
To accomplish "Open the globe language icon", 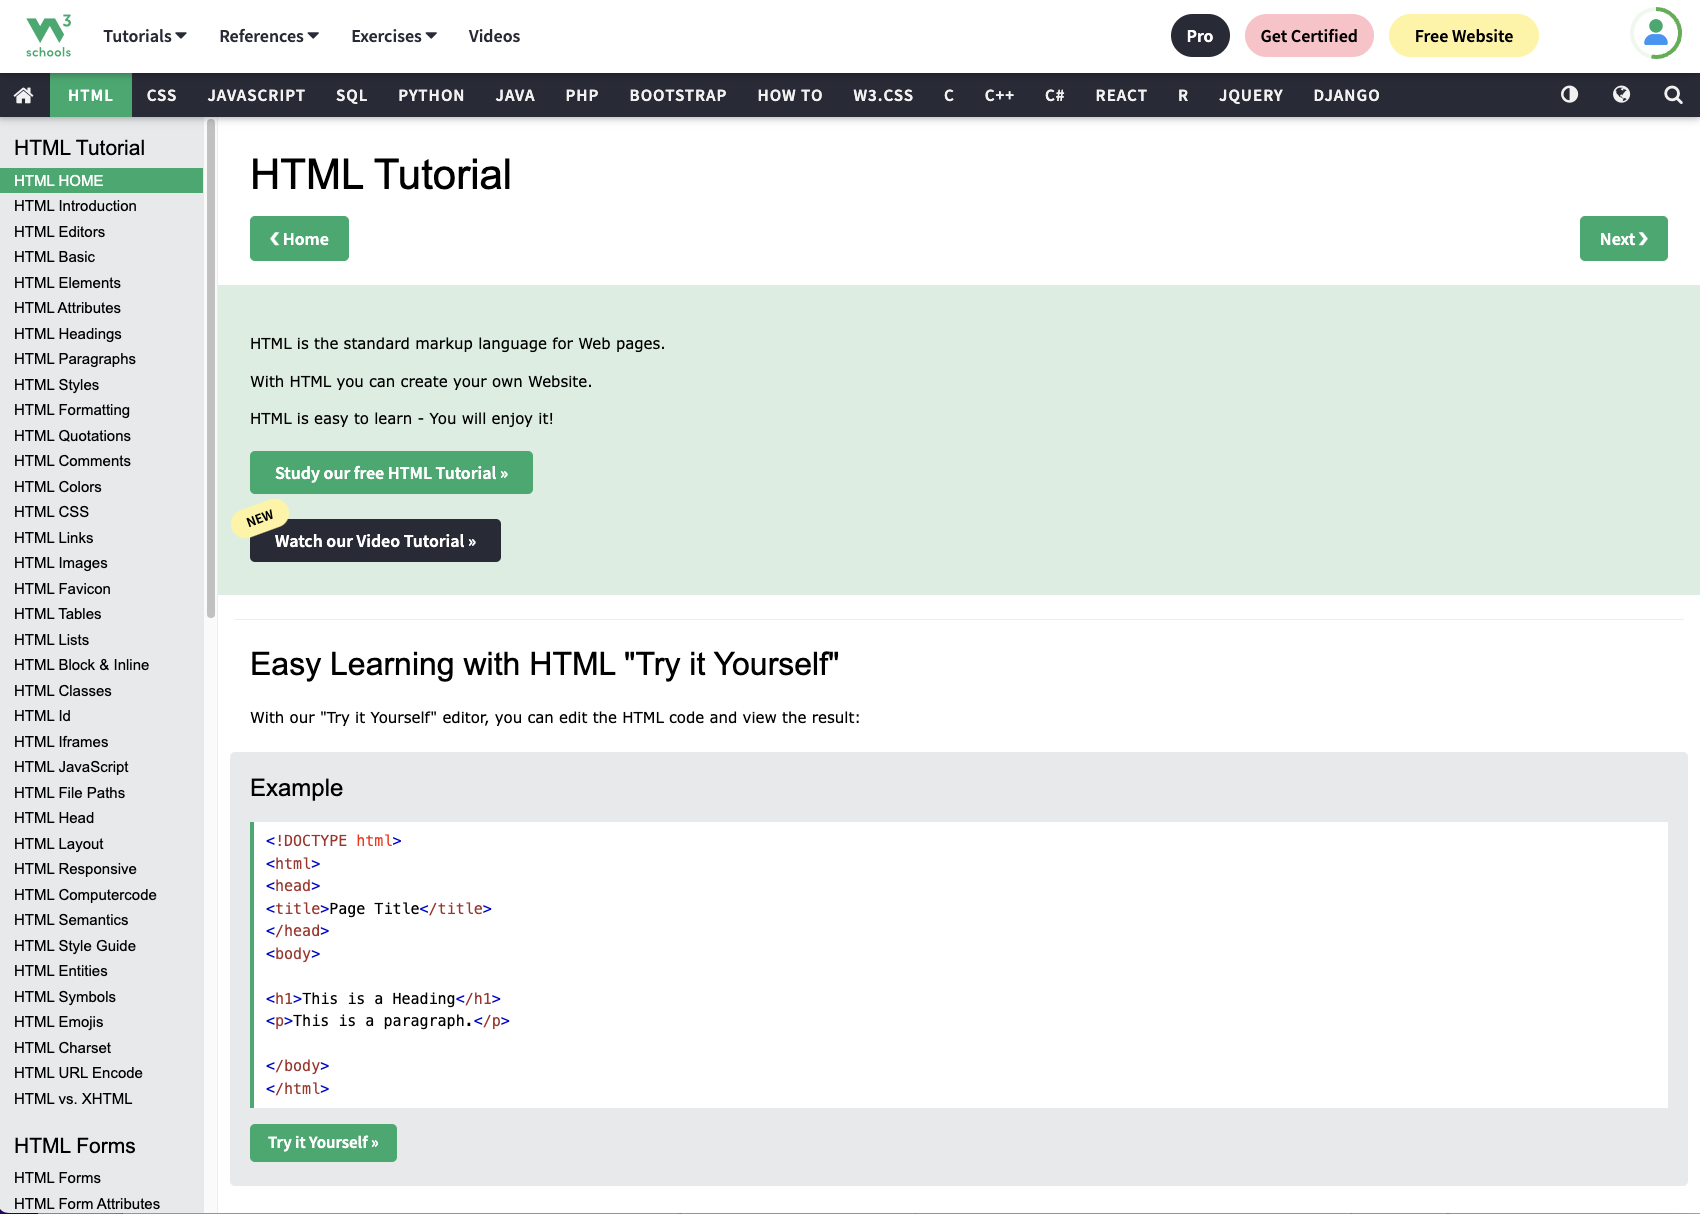I will 1621,95.
